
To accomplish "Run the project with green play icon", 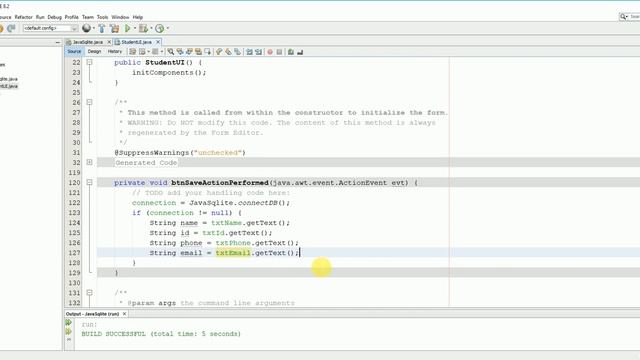I will tap(127, 28).
